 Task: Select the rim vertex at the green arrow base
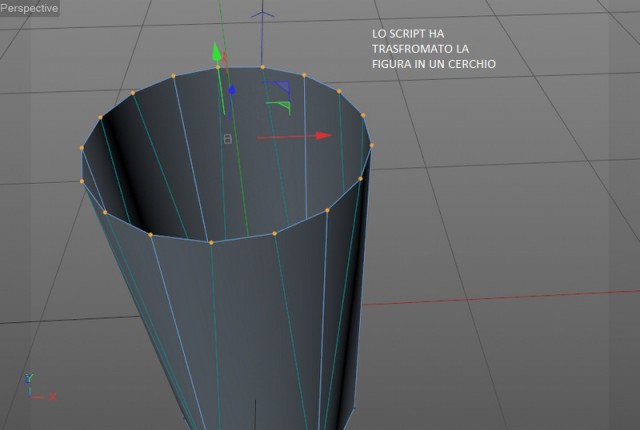click(218, 67)
